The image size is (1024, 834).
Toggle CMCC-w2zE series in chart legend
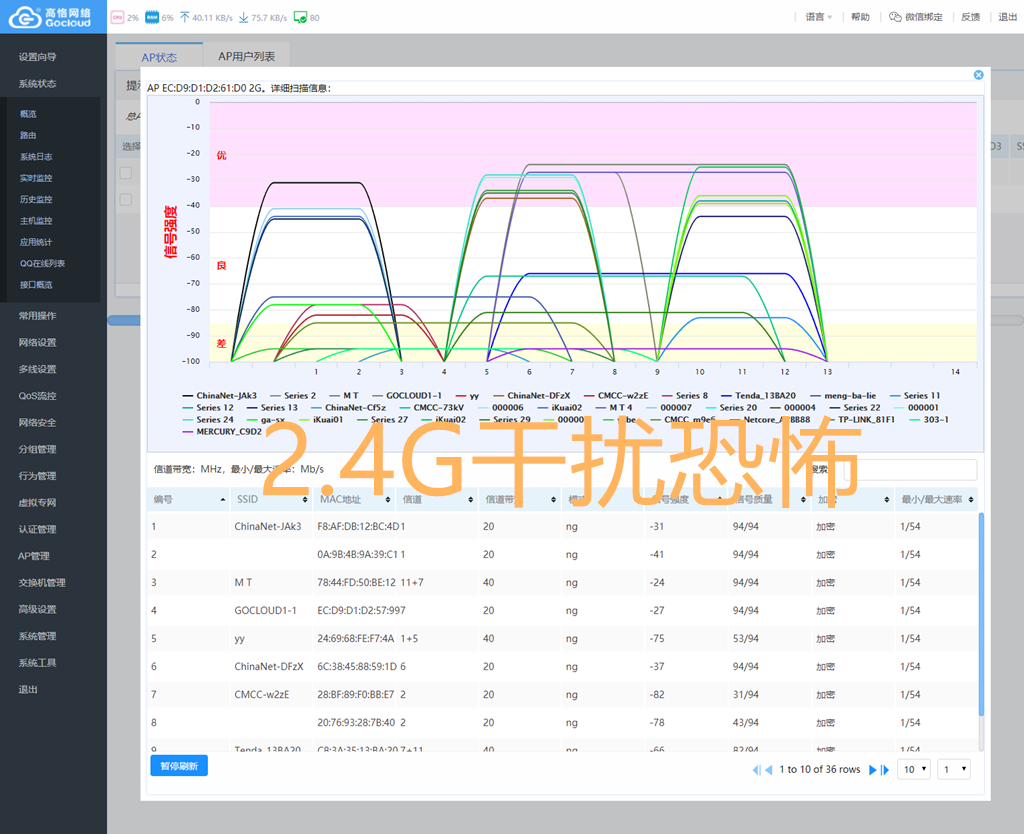(x=616, y=396)
